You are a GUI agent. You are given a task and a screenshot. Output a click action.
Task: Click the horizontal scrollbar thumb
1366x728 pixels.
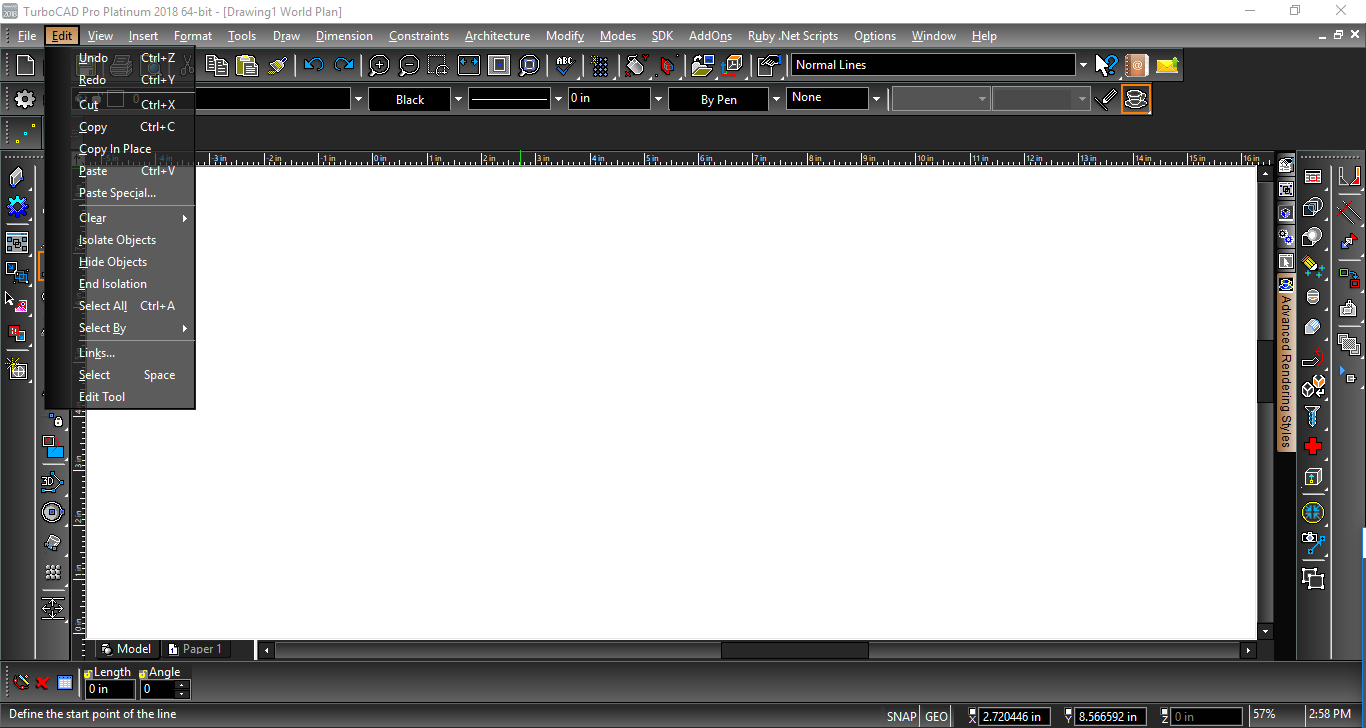coord(794,651)
